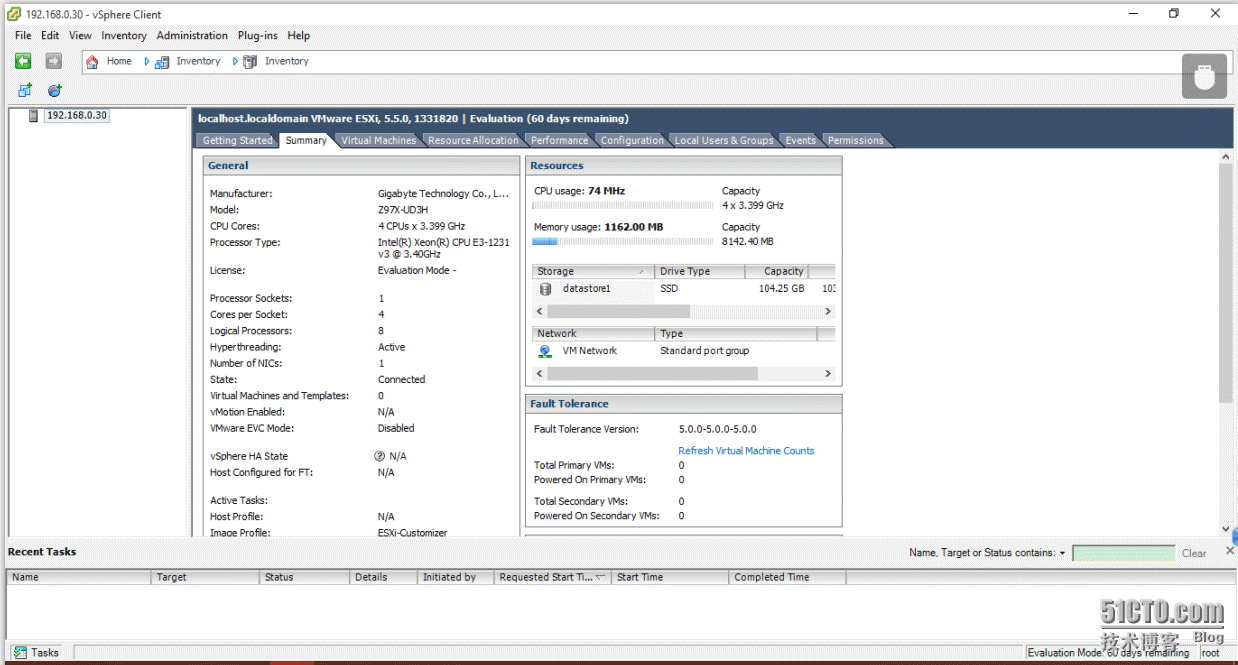Click the New Resource Pool toolbar icon
Image resolution: width=1238 pixels, height=665 pixels.
click(x=55, y=90)
